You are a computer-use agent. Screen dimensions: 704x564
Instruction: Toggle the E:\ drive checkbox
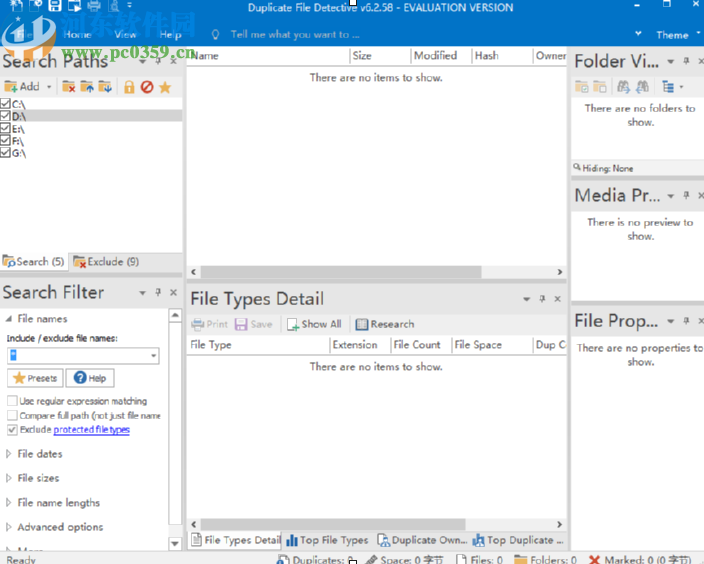click(x=5, y=128)
